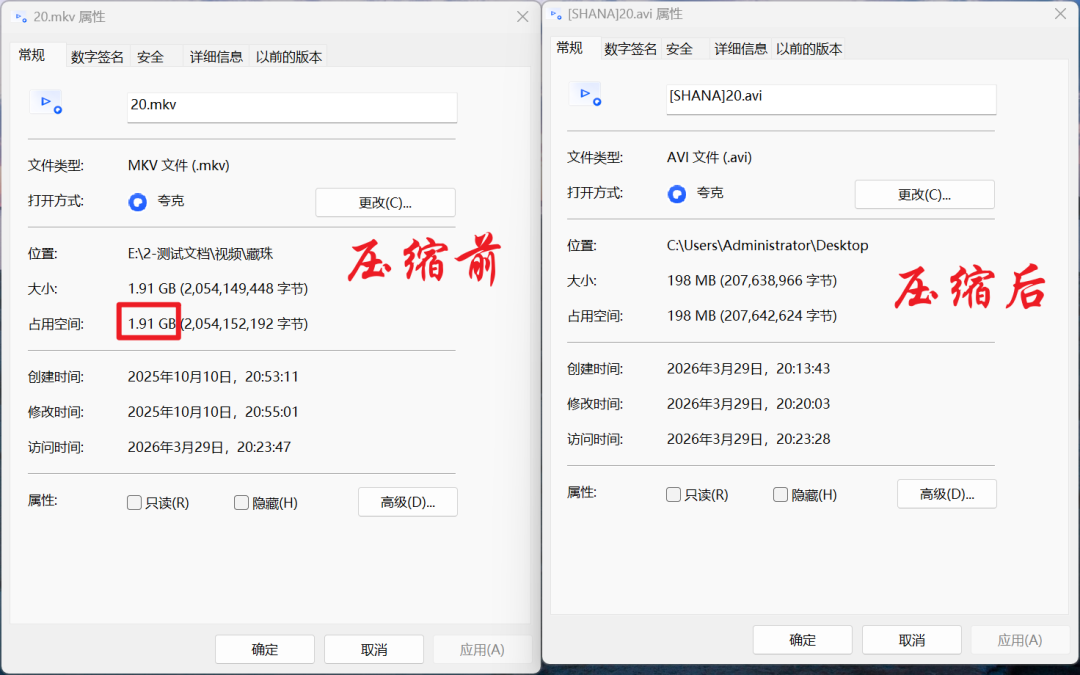Click 更改(C) to change 20.mkv open method
Image resolution: width=1080 pixels, height=675 pixels.
click(385, 201)
